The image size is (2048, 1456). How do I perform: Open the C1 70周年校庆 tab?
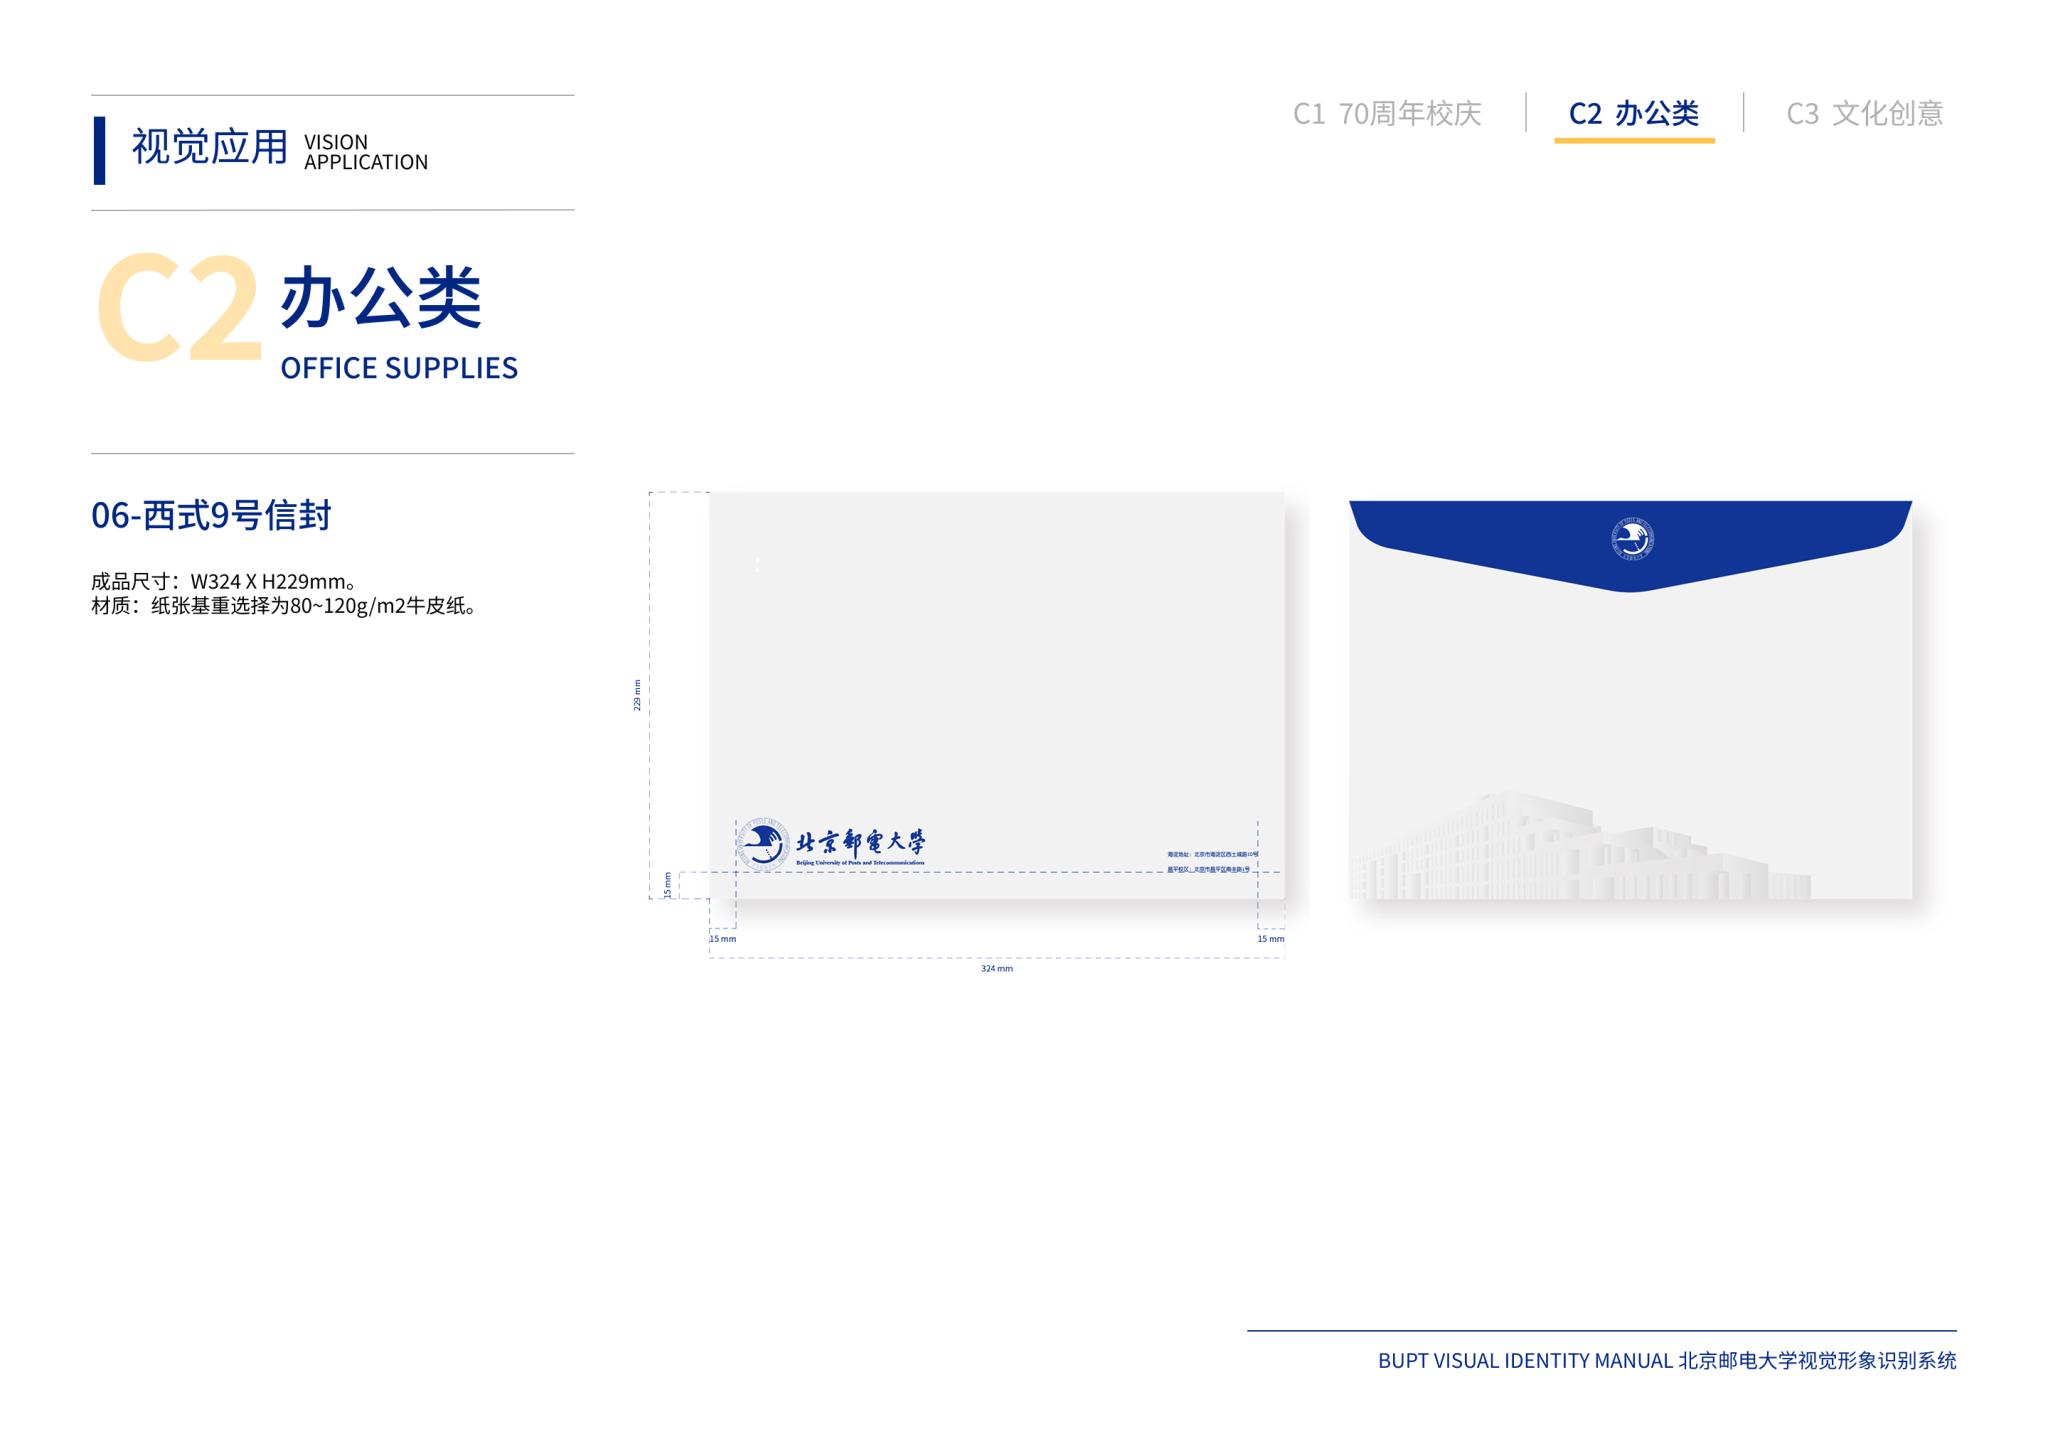1386,114
